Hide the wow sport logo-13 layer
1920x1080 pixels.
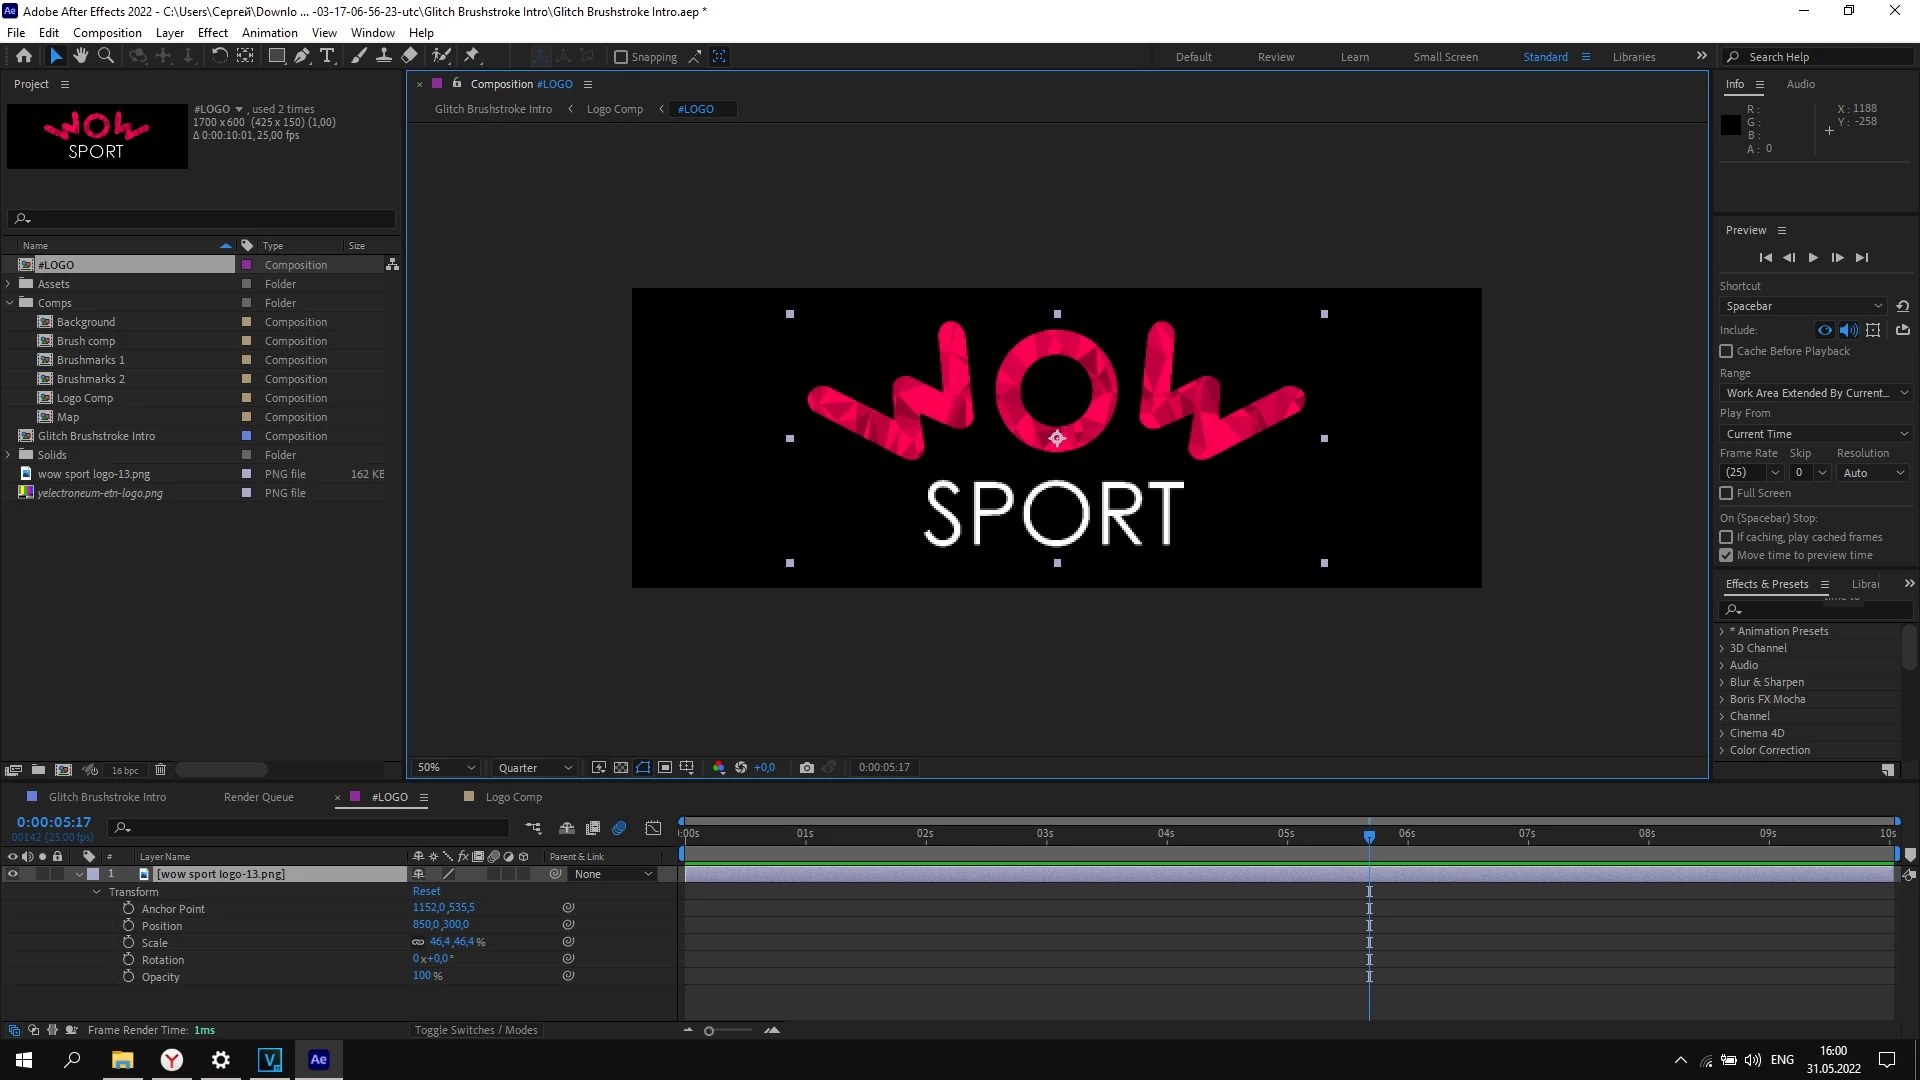pyautogui.click(x=12, y=874)
